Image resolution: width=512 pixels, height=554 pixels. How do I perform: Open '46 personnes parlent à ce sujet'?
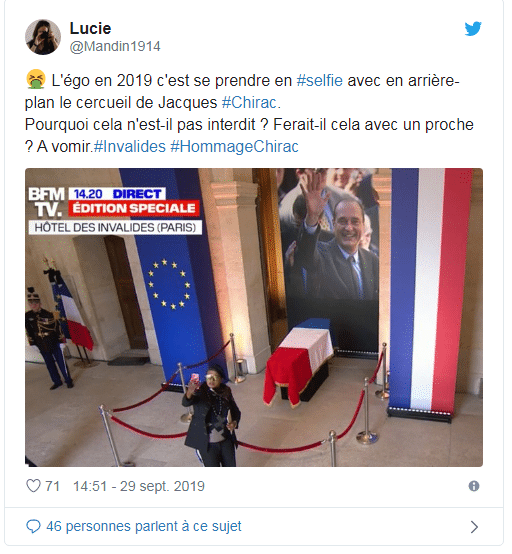144,526
